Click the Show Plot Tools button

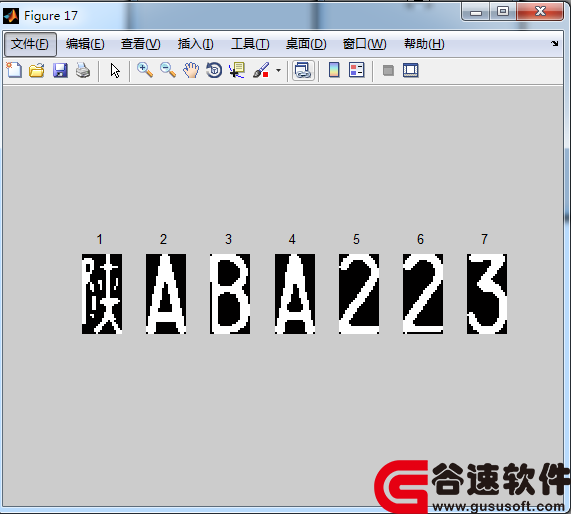point(411,70)
